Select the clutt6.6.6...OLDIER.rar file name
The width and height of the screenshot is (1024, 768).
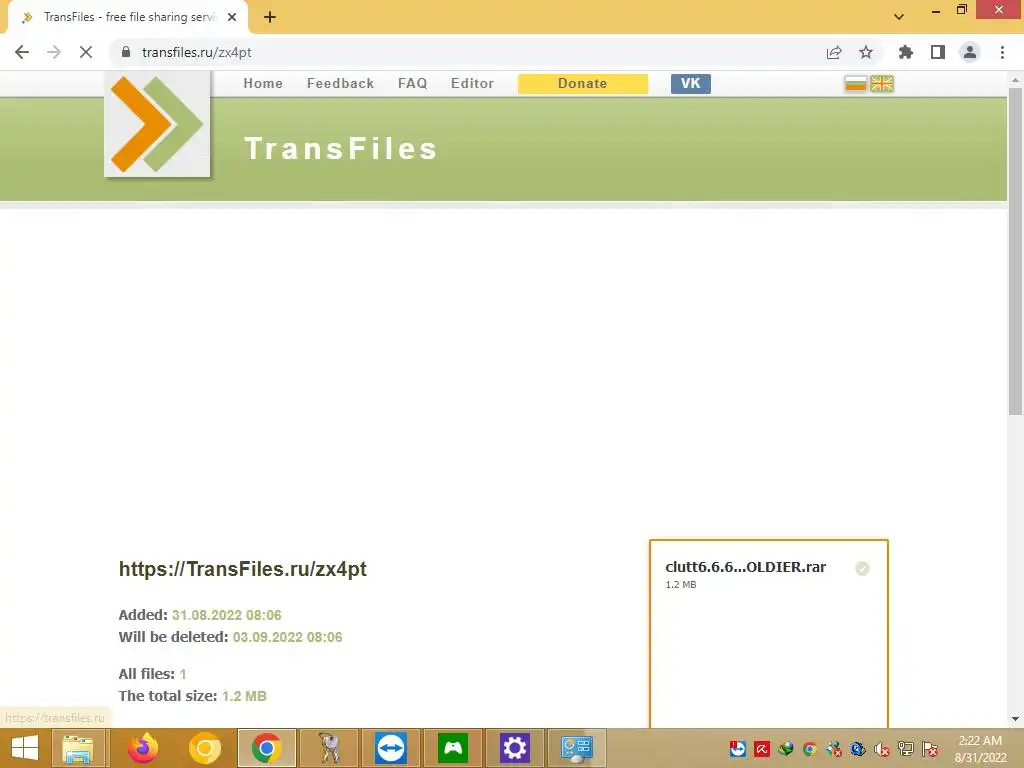[x=745, y=567]
